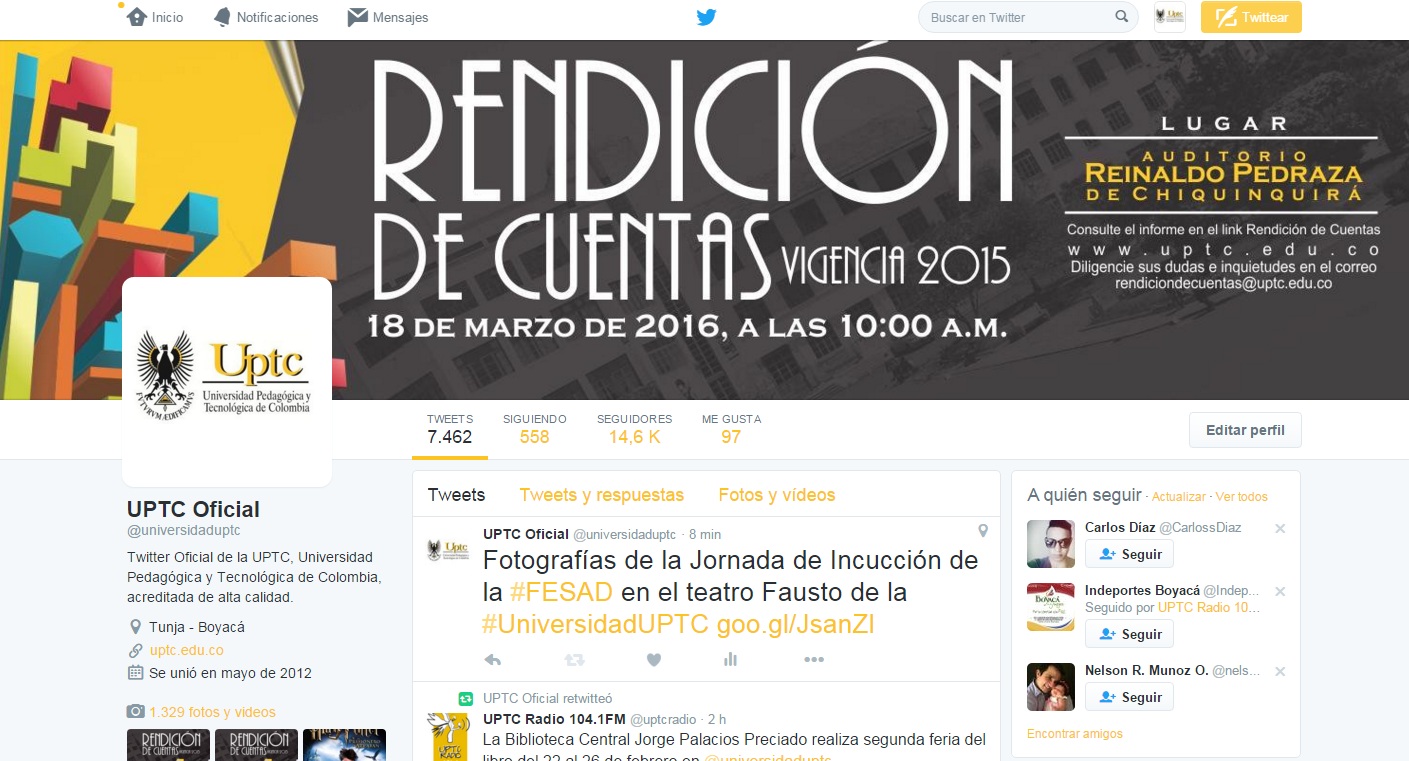Open UPTC Radio 10… followed-by link
The height and width of the screenshot is (761, 1409).
[1209, 607]
